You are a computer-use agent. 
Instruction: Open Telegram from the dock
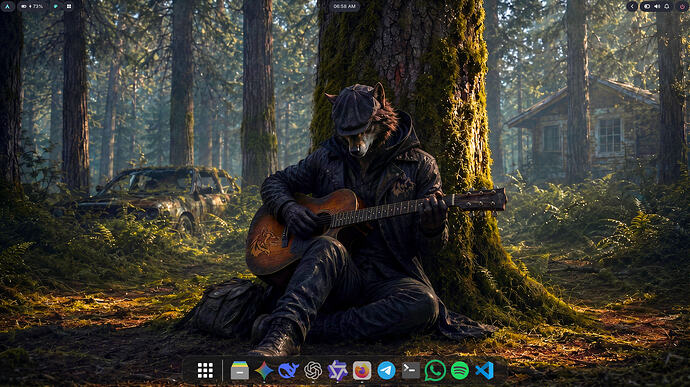pyautogui.click(x=386, y=370)
